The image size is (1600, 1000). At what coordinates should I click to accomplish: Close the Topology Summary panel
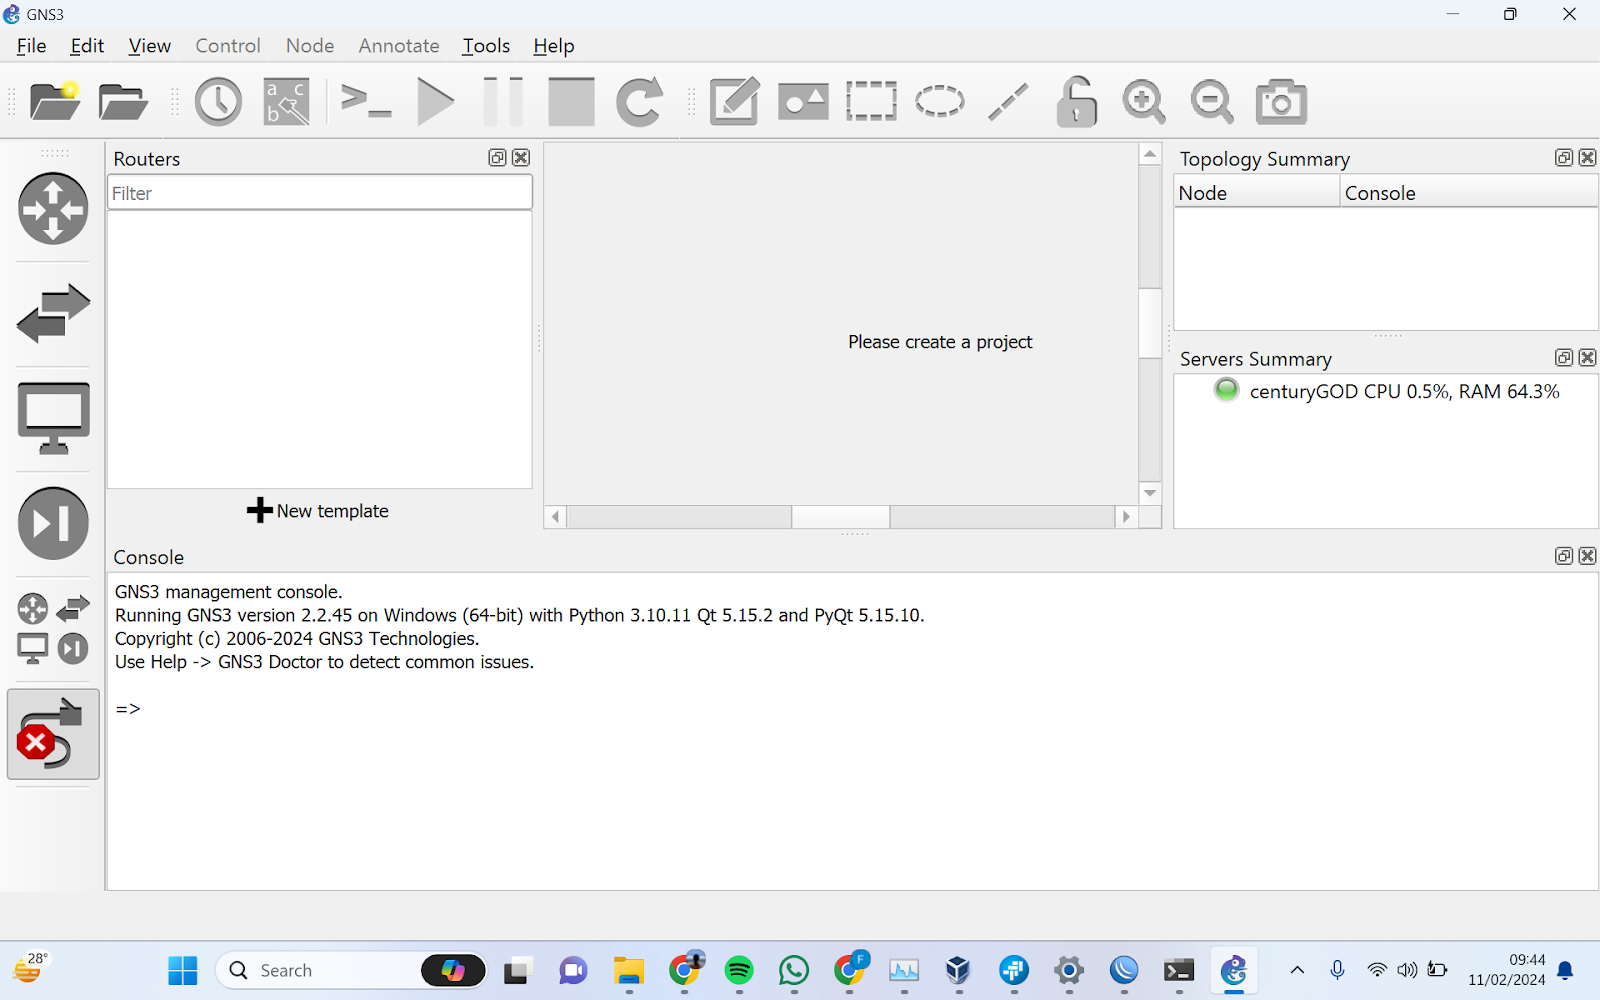(1587, 158)
